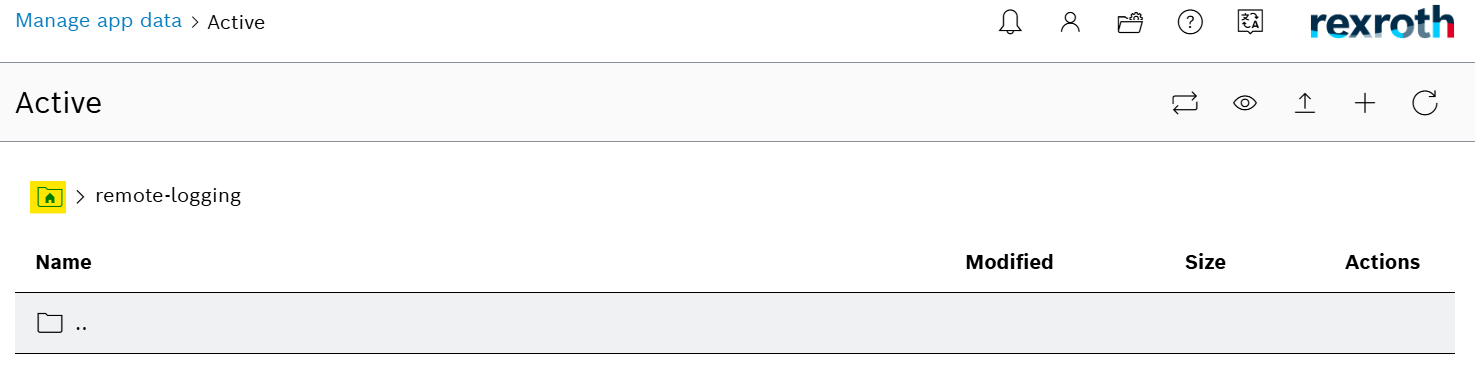Click the remote-logging path segment
Image resolution: width=1475 pixels, height=385 pixels.
168,196
